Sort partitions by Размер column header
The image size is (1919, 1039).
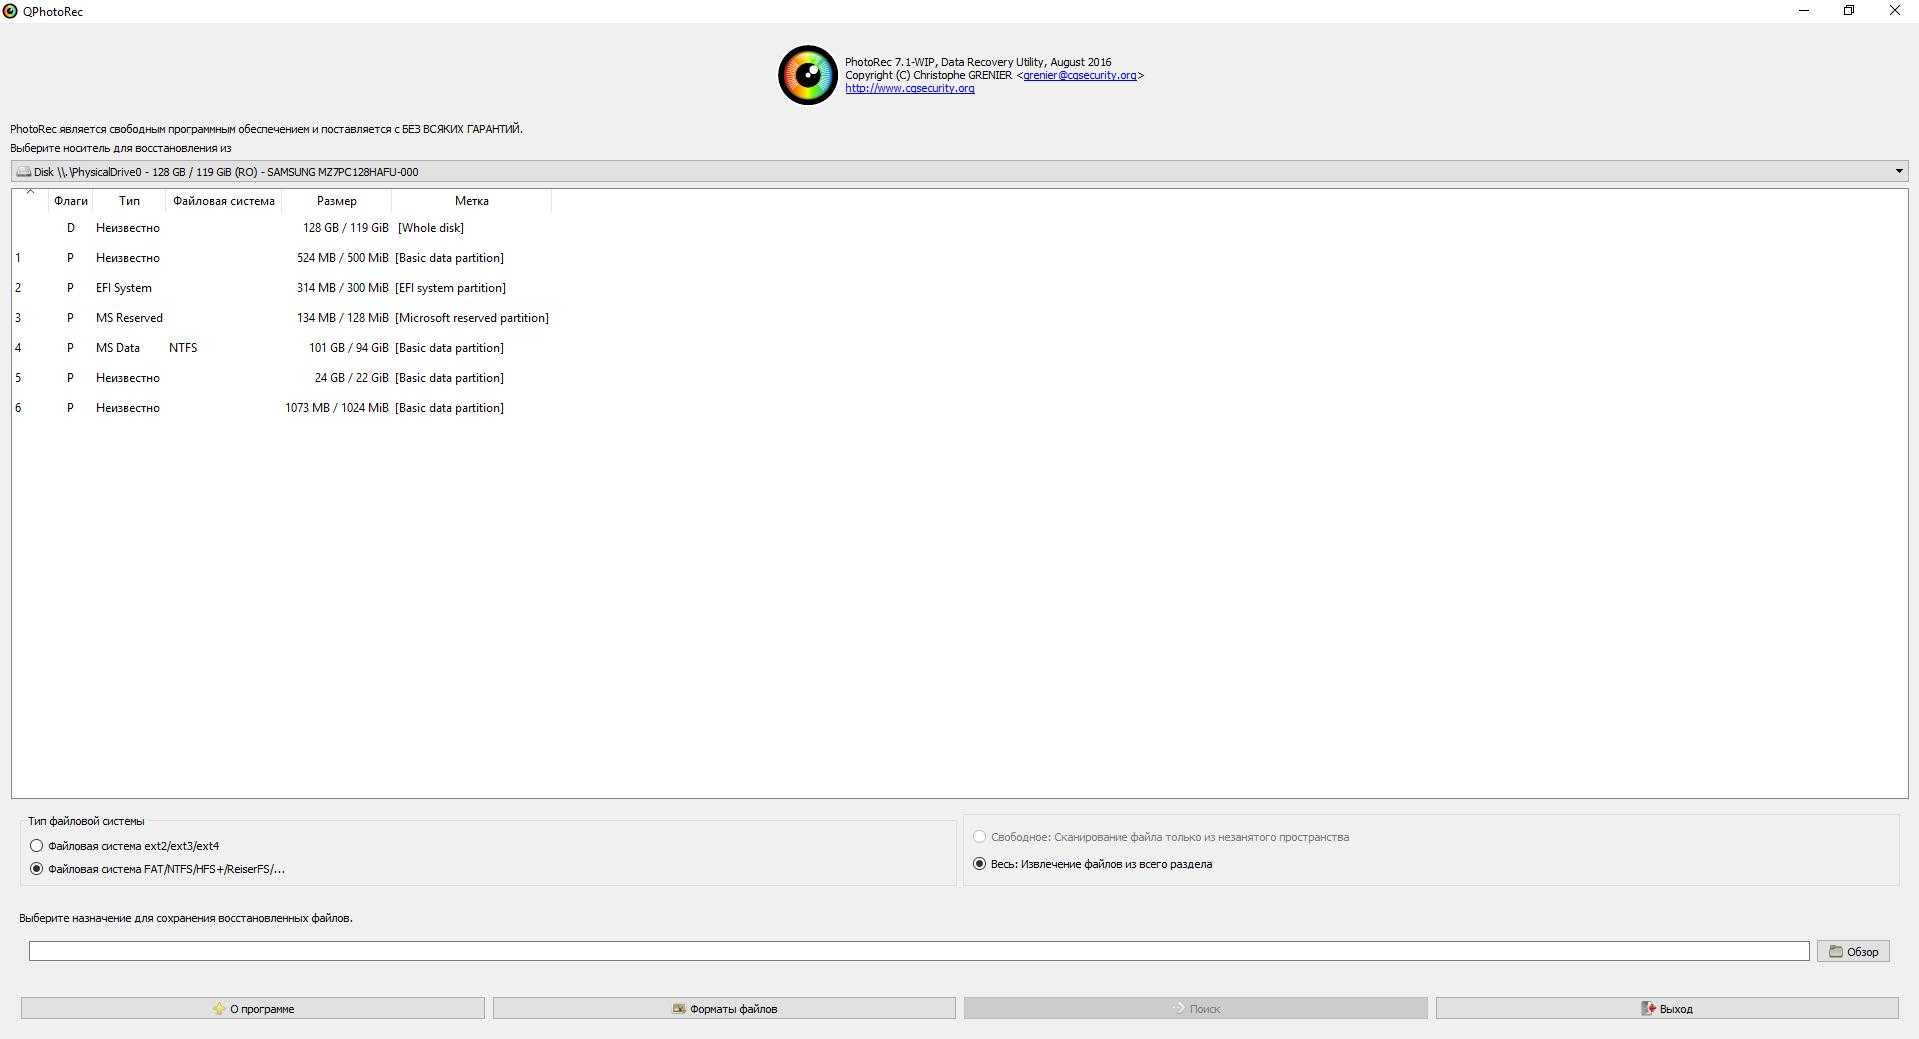336,201
